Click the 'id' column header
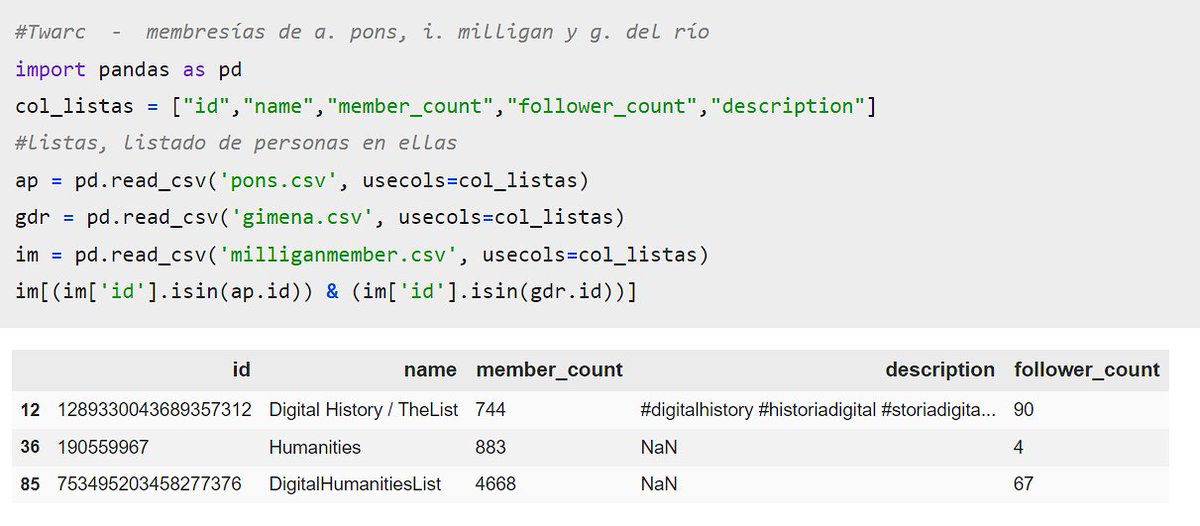Viewport: 1200px width, 526px height. [240, 370]
